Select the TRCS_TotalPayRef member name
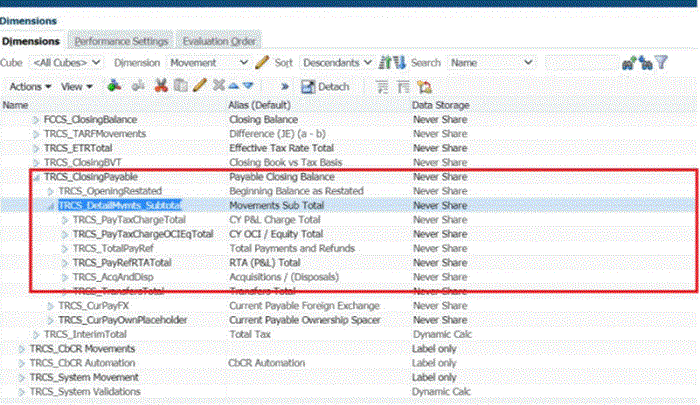 click(113, 248)
